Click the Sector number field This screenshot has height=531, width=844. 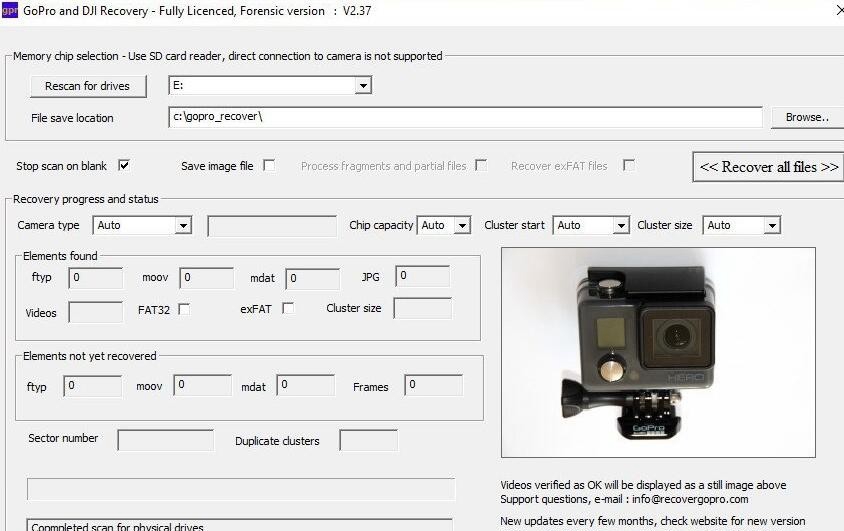pos(165,440)
